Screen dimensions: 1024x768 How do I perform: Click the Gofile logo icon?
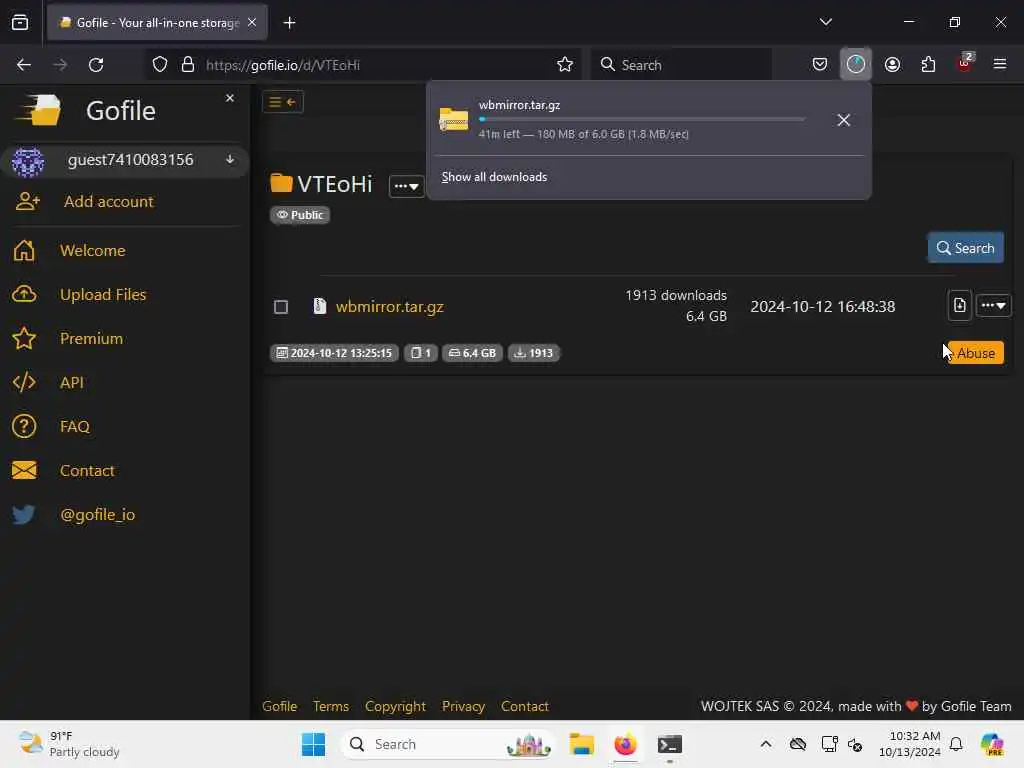[39, 110]
